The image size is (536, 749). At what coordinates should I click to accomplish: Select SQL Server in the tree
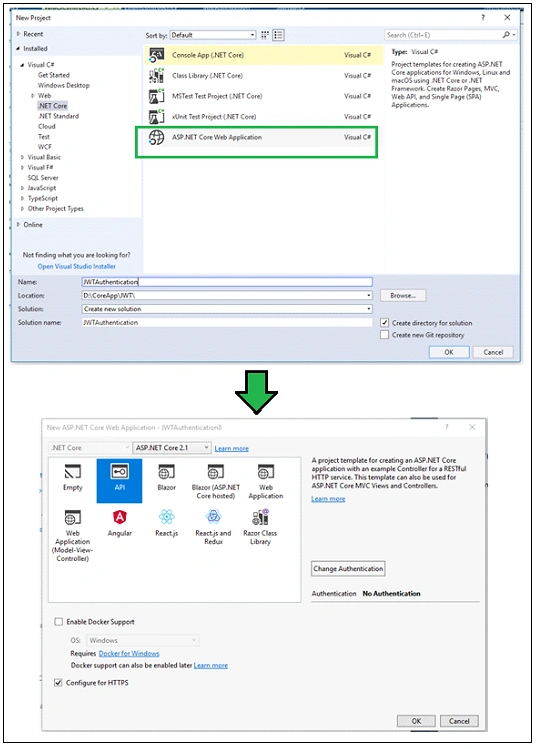[43, 178]
